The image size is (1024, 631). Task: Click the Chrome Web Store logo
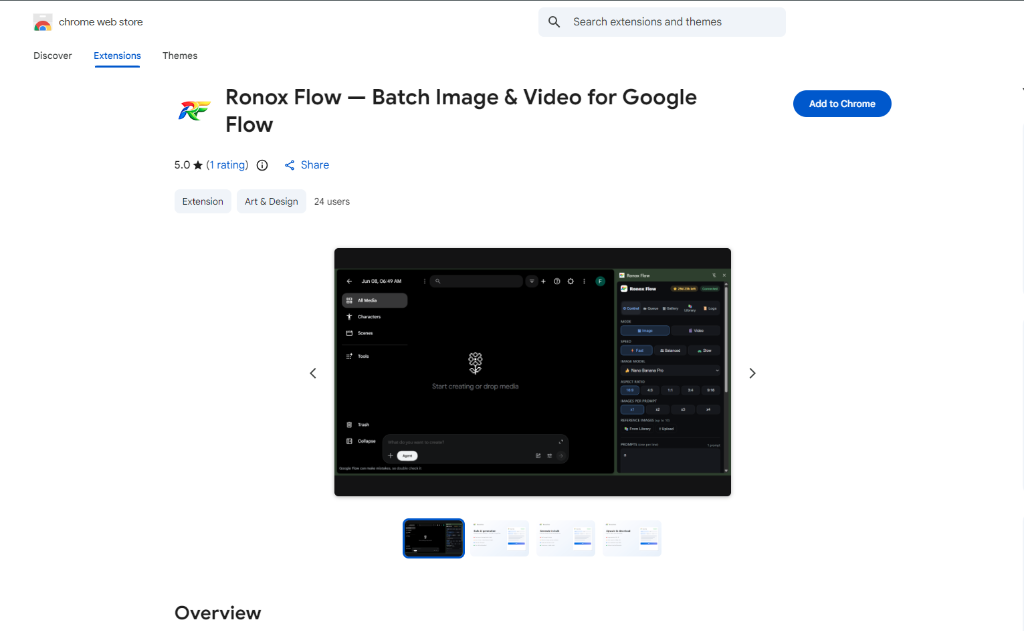42,22
